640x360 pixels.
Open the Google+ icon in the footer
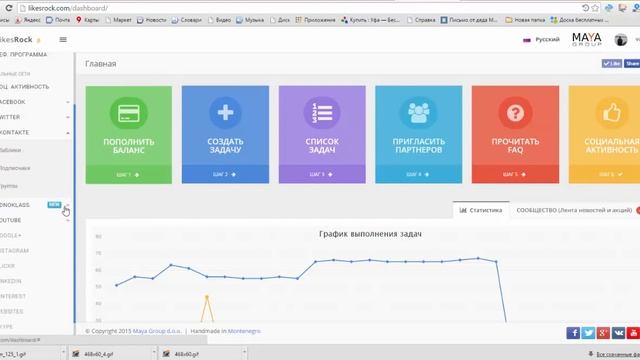point(603,333)
